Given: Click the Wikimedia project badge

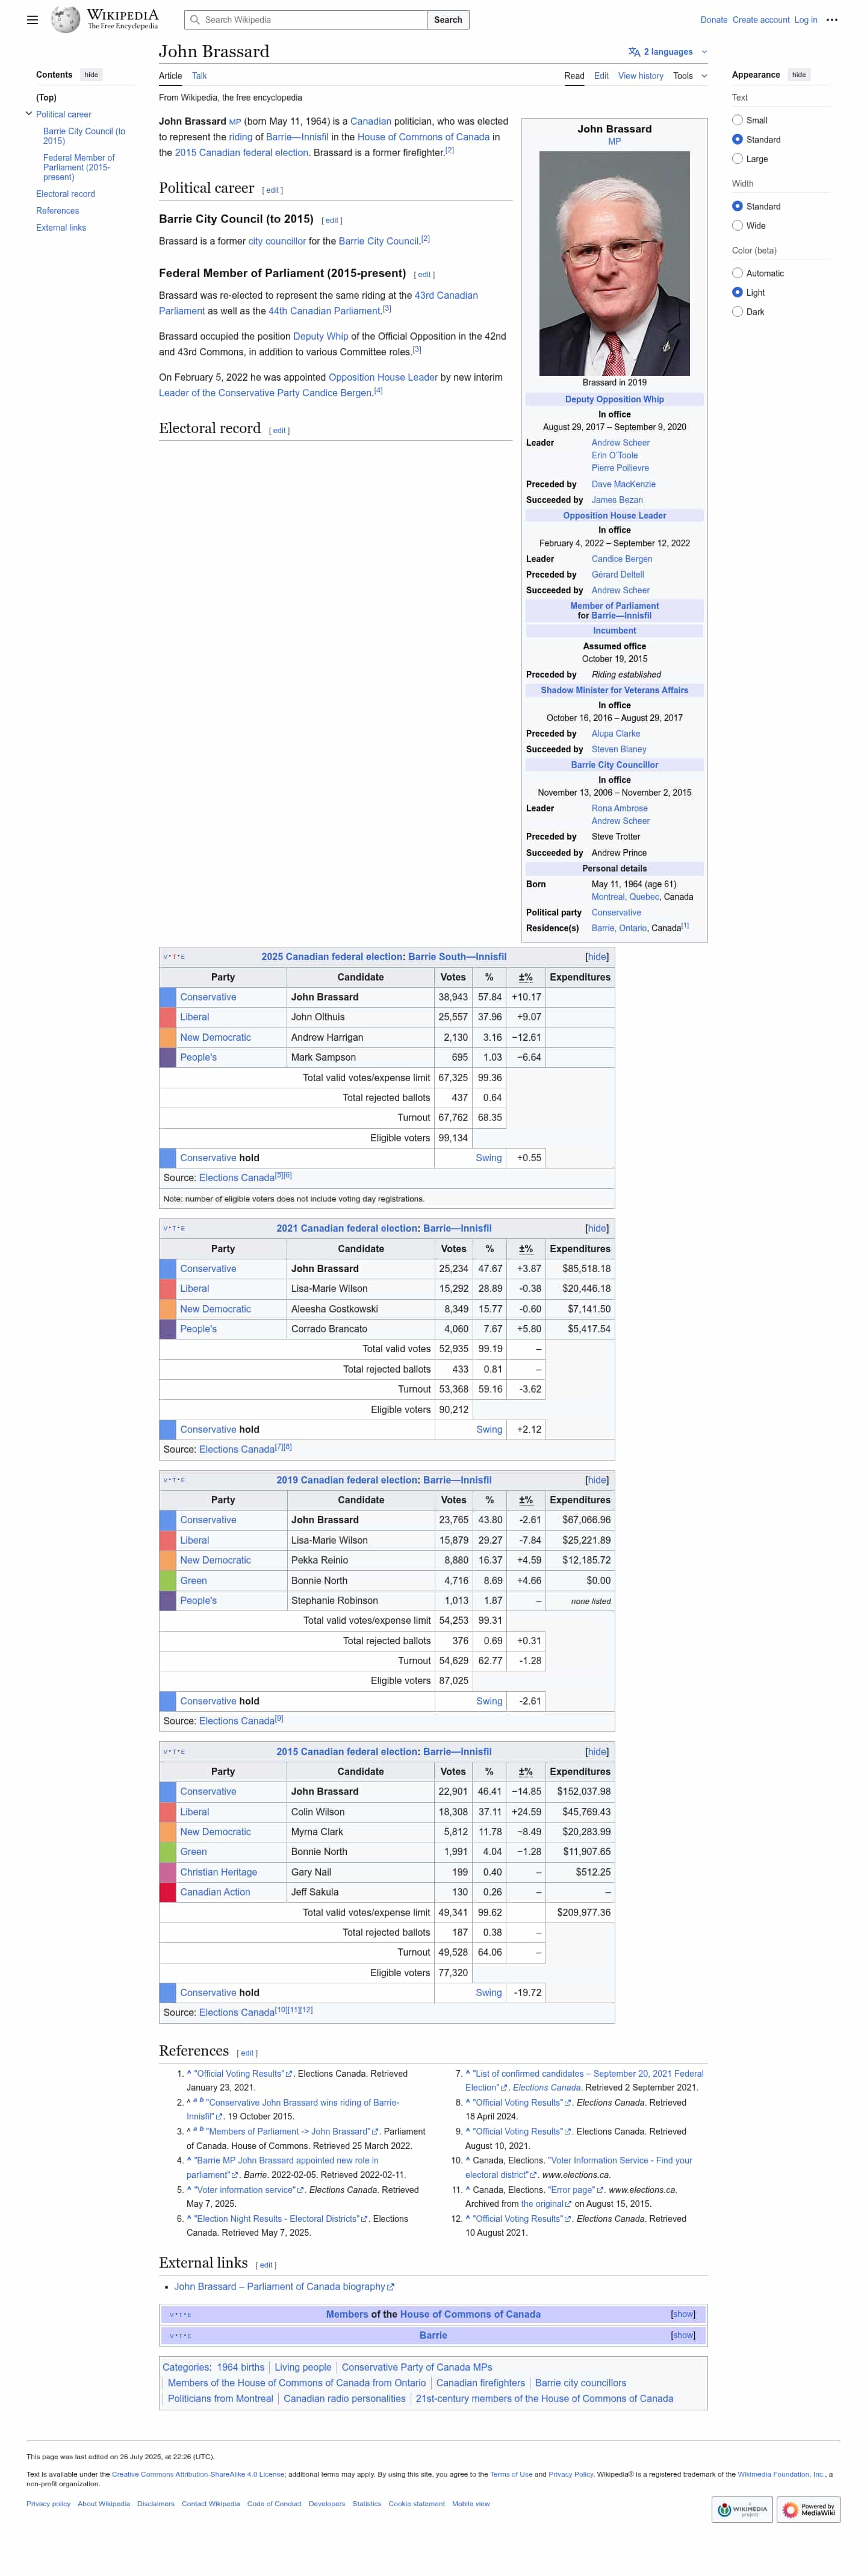Looking at the screenshot, I should coord(742,2509).
